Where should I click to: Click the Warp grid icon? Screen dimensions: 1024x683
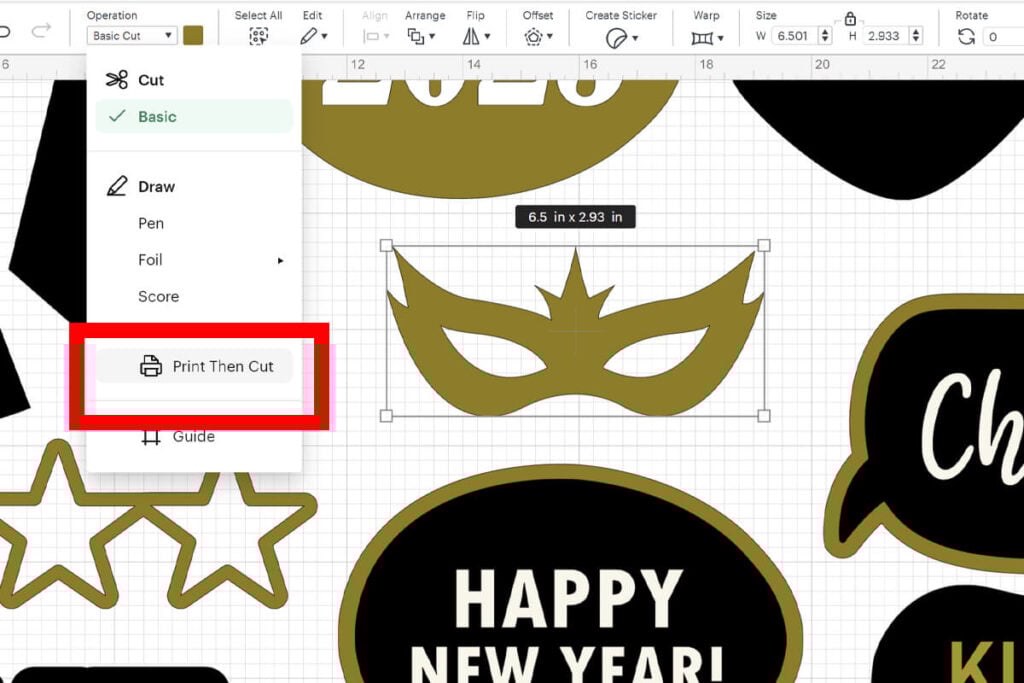(x=702, y=39)
